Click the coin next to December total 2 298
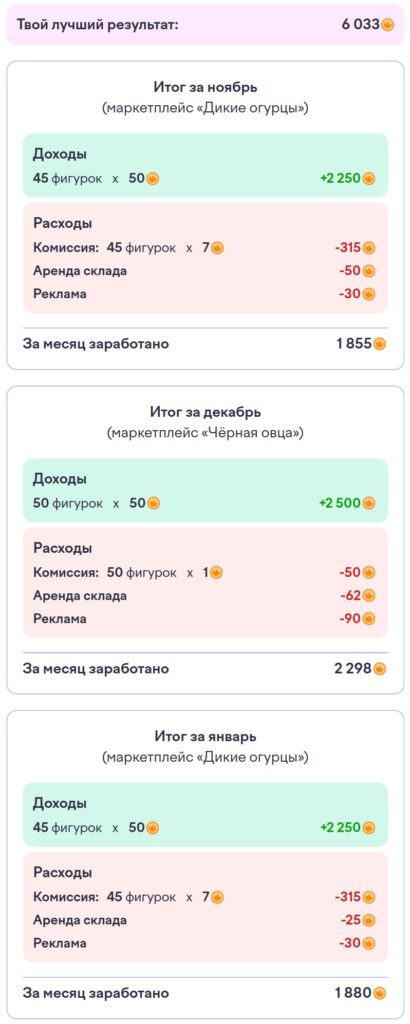The height and width of the screenshot is (1024, 410). coord(379,668)
